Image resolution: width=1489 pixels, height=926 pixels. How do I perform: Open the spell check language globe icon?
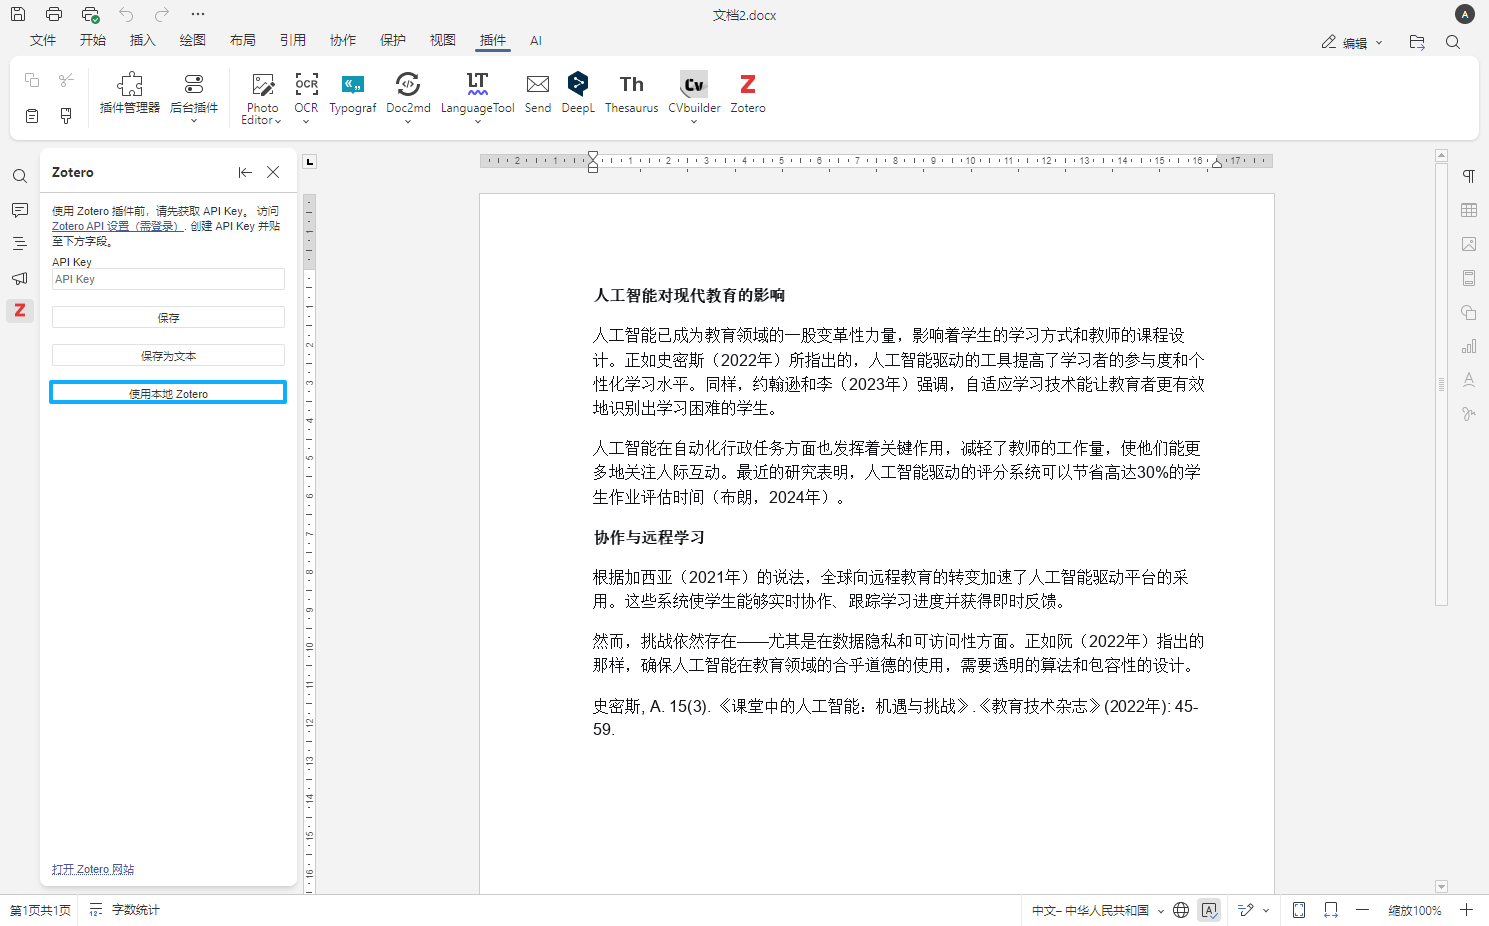1180,910
